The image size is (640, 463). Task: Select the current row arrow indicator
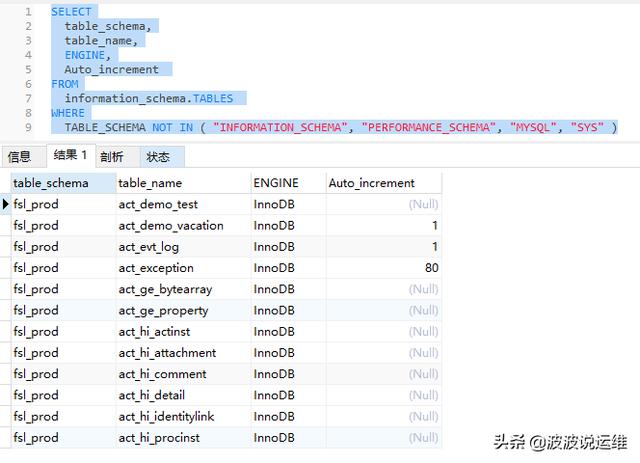6,204
